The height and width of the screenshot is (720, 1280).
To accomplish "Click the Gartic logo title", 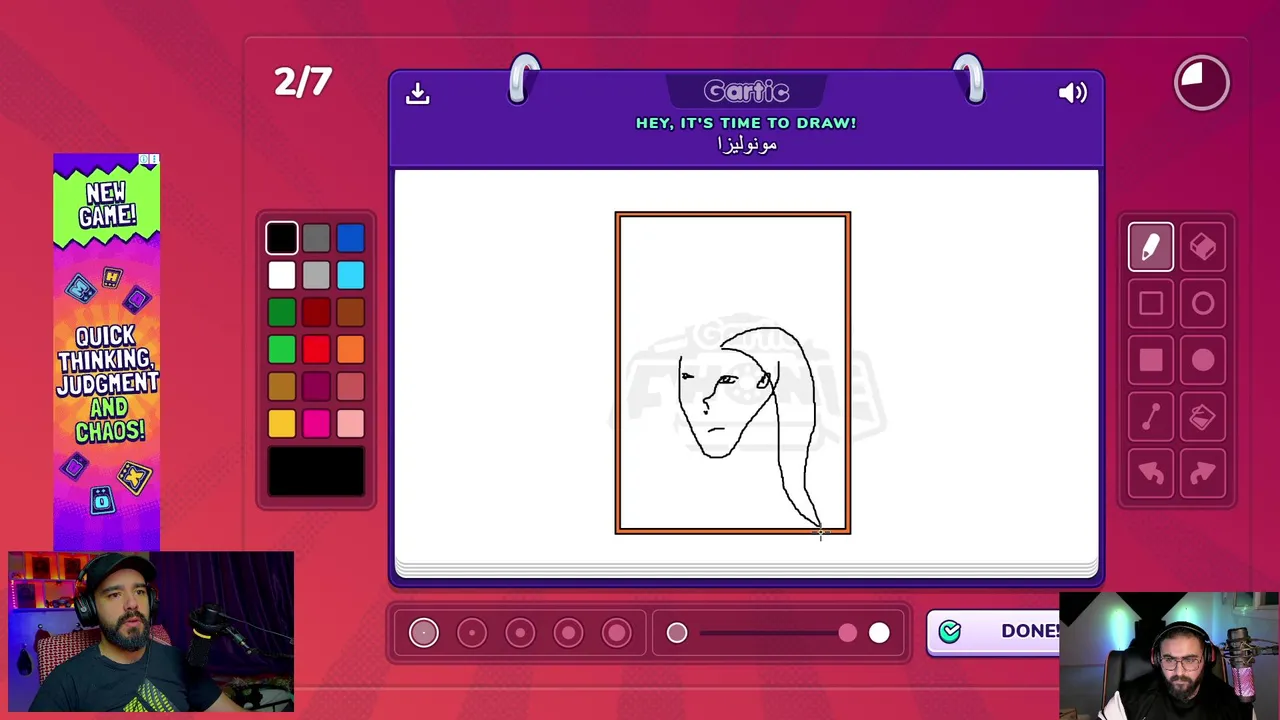I will tap(746, 92).
